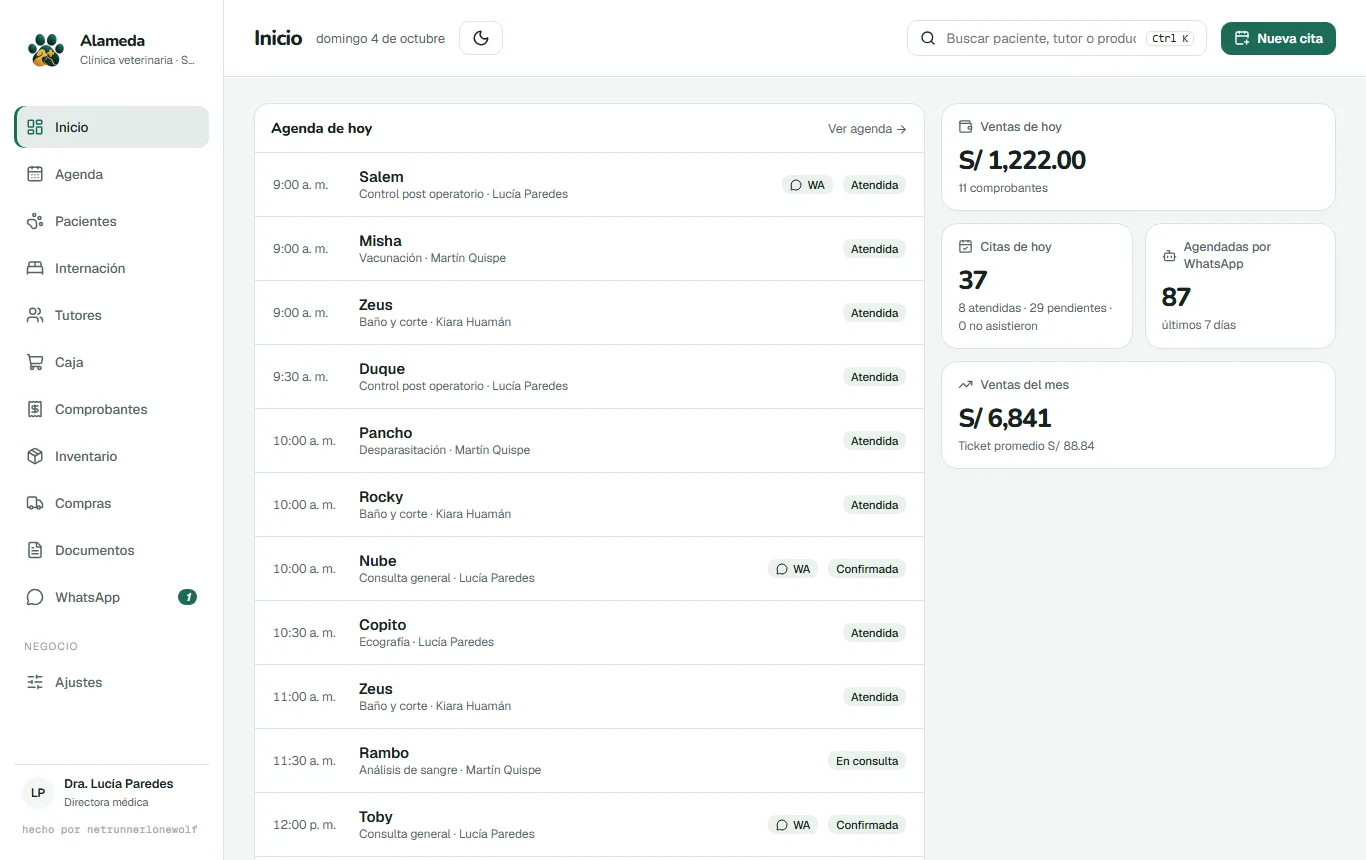Create a new appointment with Nueva cita
The image size is (1366, 860).
pos(1278,38)
